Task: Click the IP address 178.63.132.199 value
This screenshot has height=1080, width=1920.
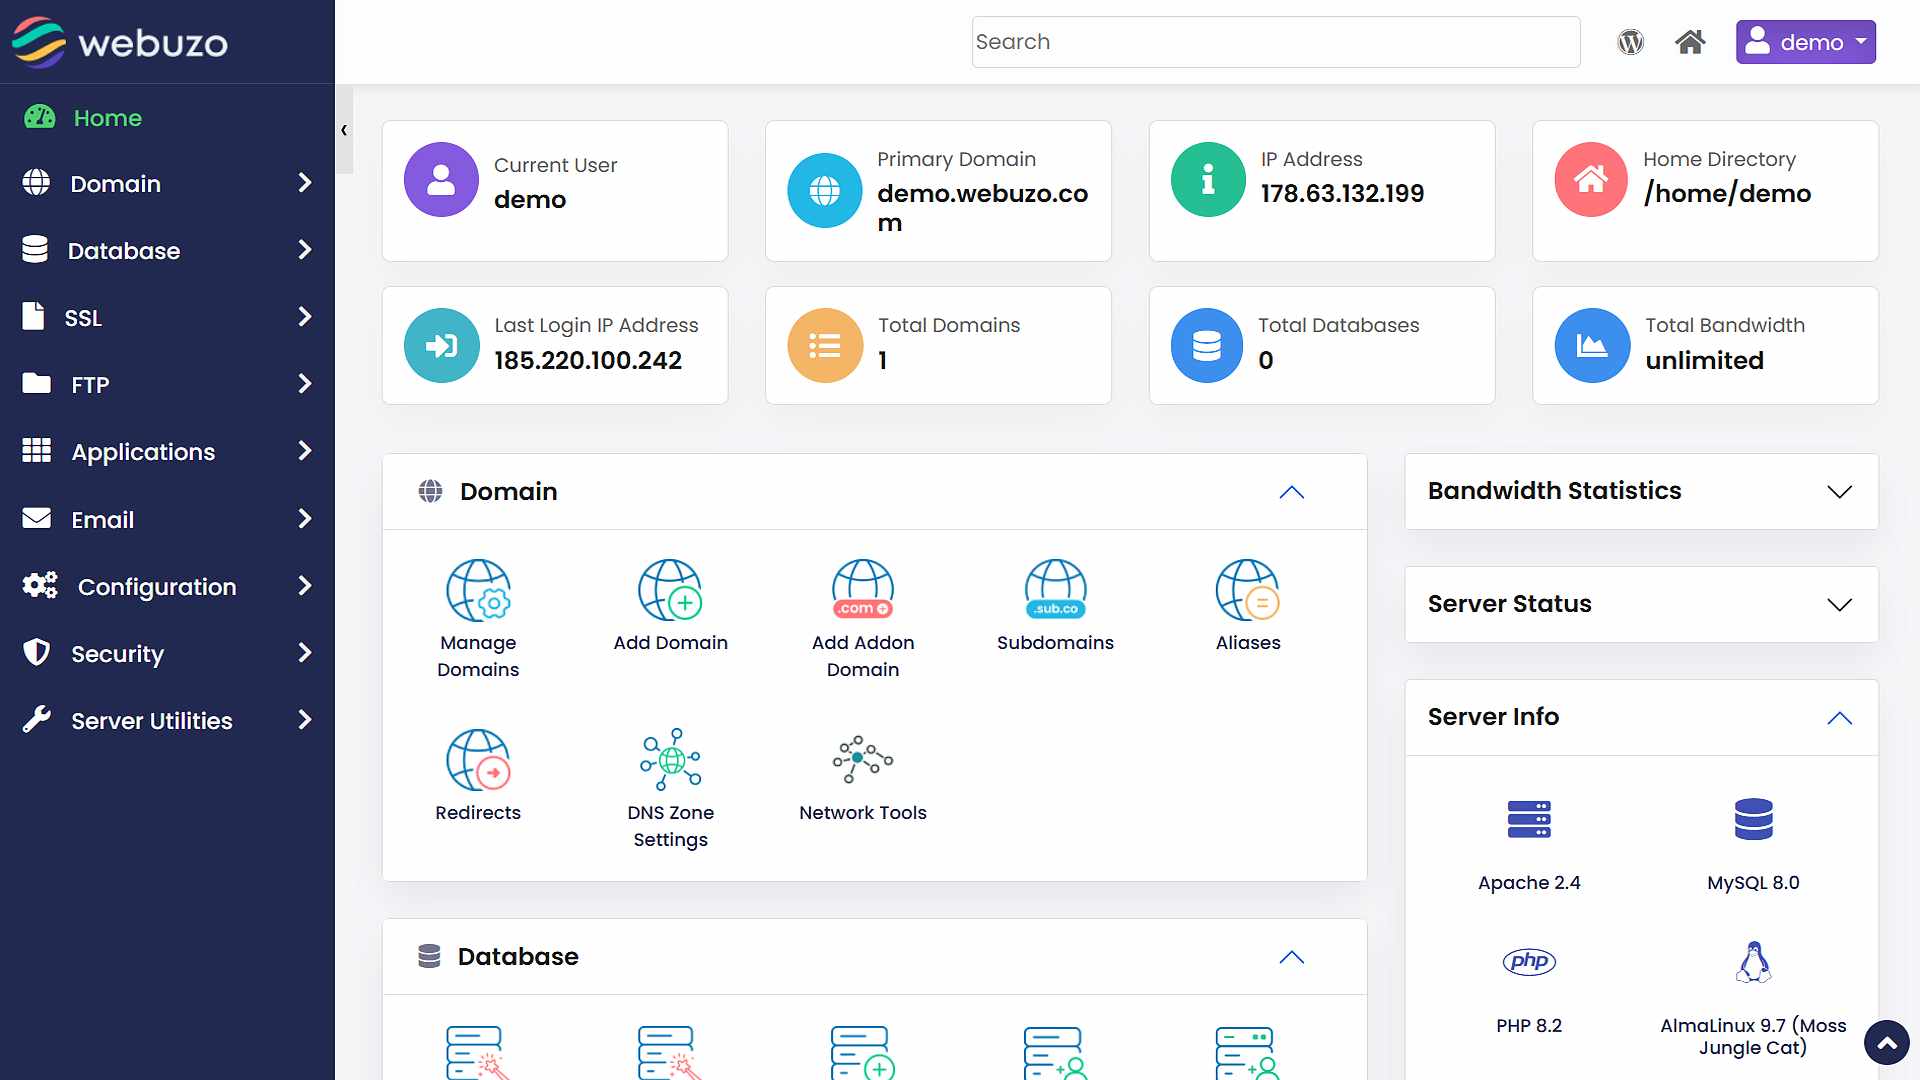Action: coord(1342,193)
